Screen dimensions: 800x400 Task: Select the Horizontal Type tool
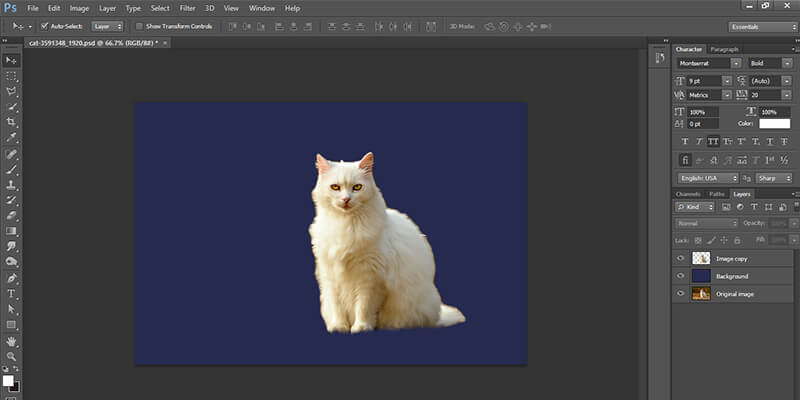tap(11, 294)
